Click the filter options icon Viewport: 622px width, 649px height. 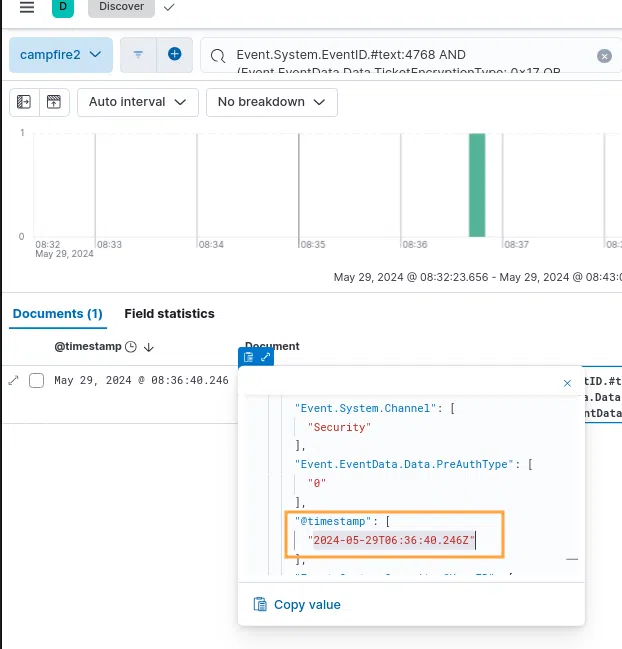(138, 54)
